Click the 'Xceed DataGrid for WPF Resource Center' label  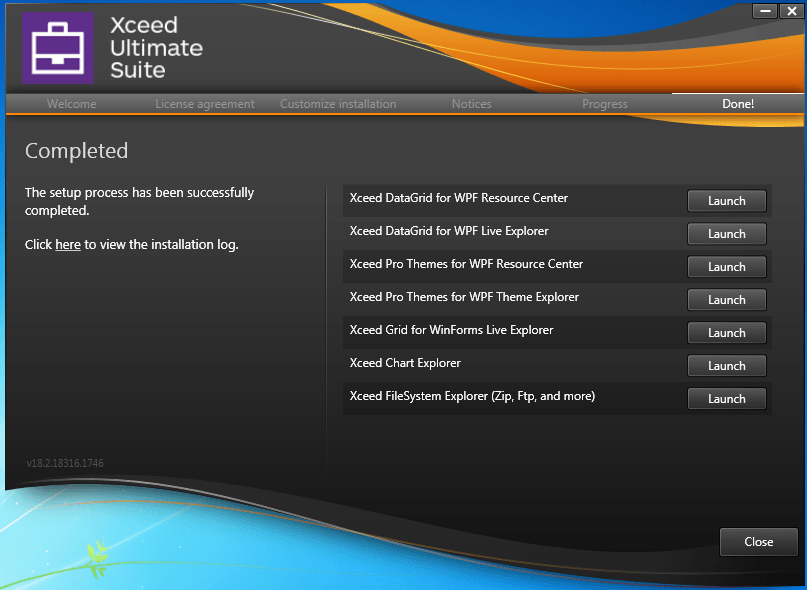[459, 198]
